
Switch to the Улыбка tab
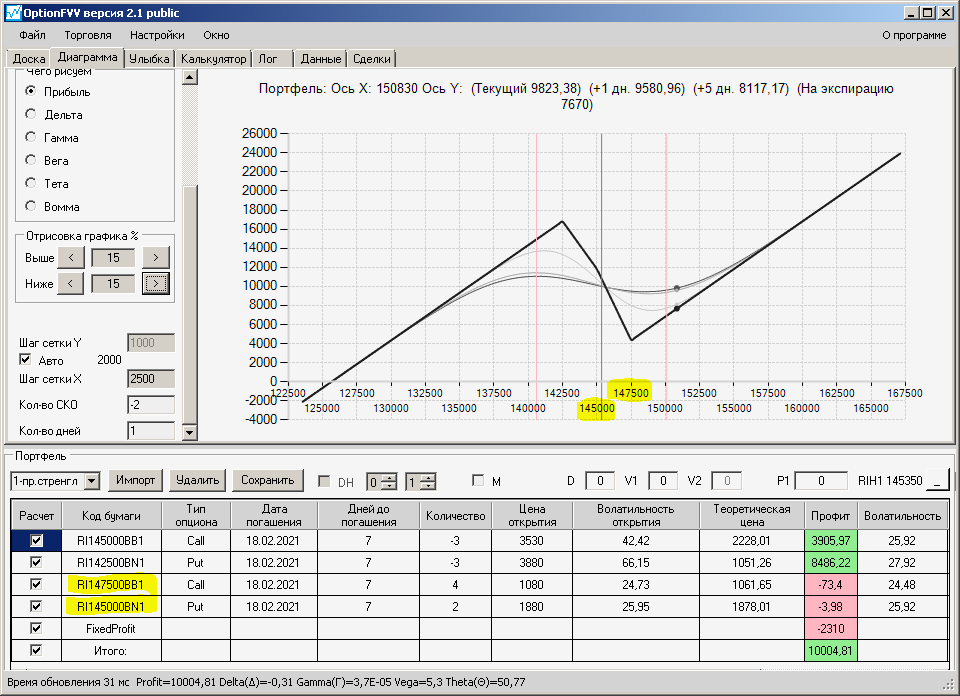(x=149, y=59)
